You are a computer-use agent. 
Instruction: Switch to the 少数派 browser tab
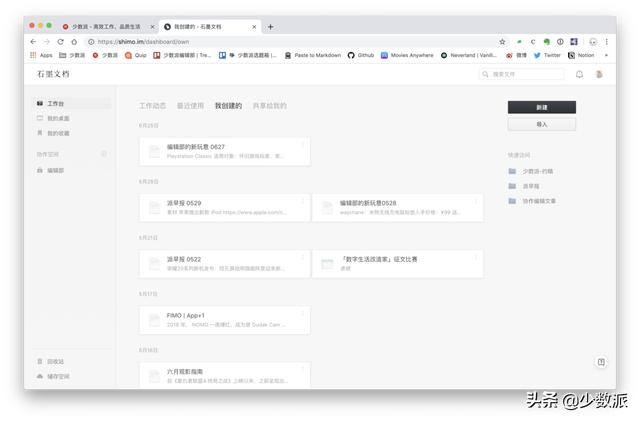pos(108,27)
